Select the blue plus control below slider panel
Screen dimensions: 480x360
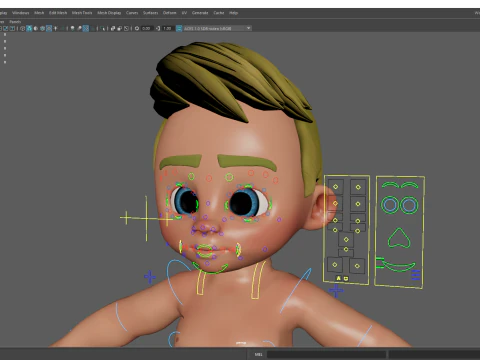(x=336, y=291)
